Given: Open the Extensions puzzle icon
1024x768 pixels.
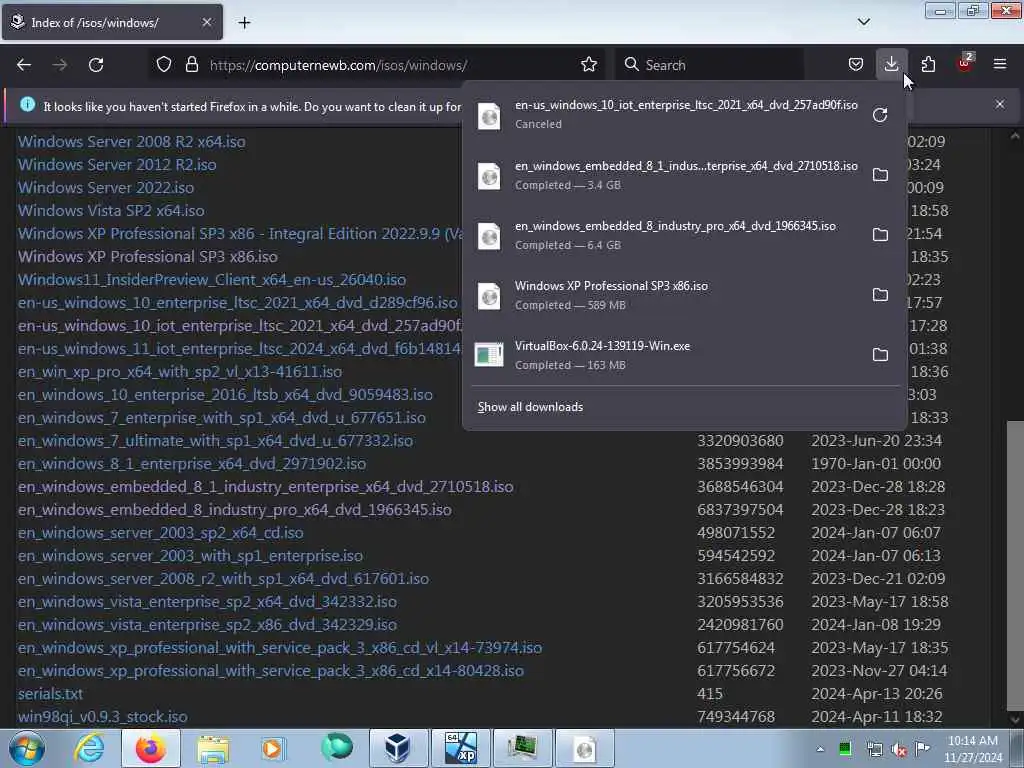Looking at the screenshot, I should [x=928, y=65].
